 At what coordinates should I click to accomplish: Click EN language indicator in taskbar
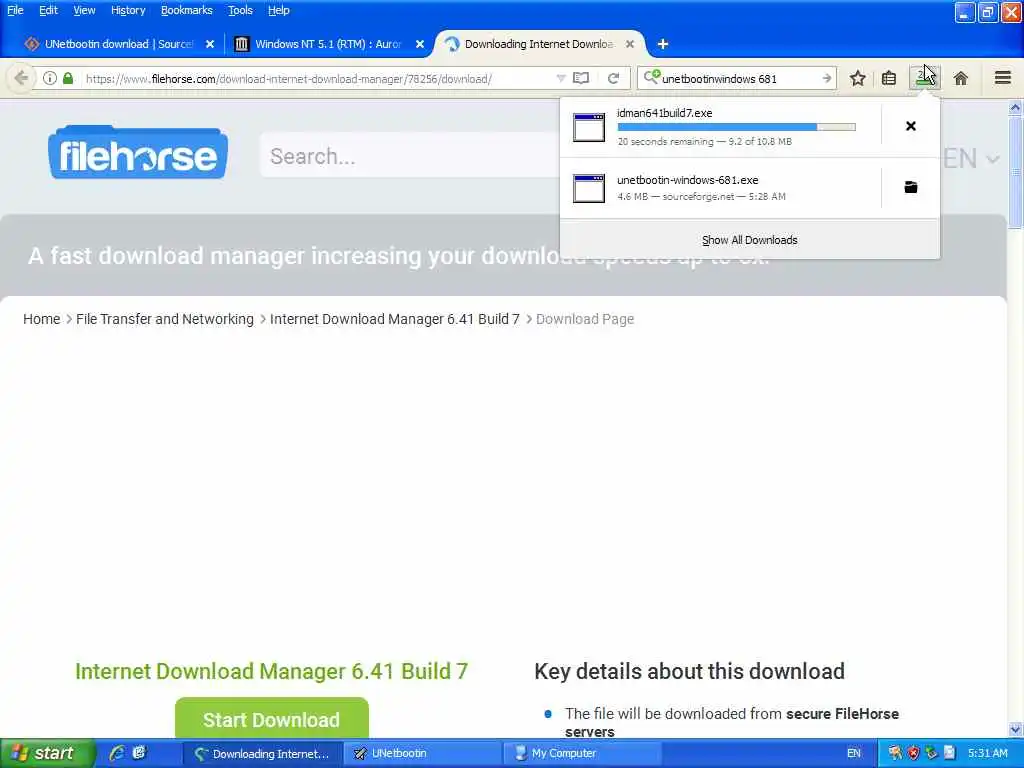click(853, 753)
